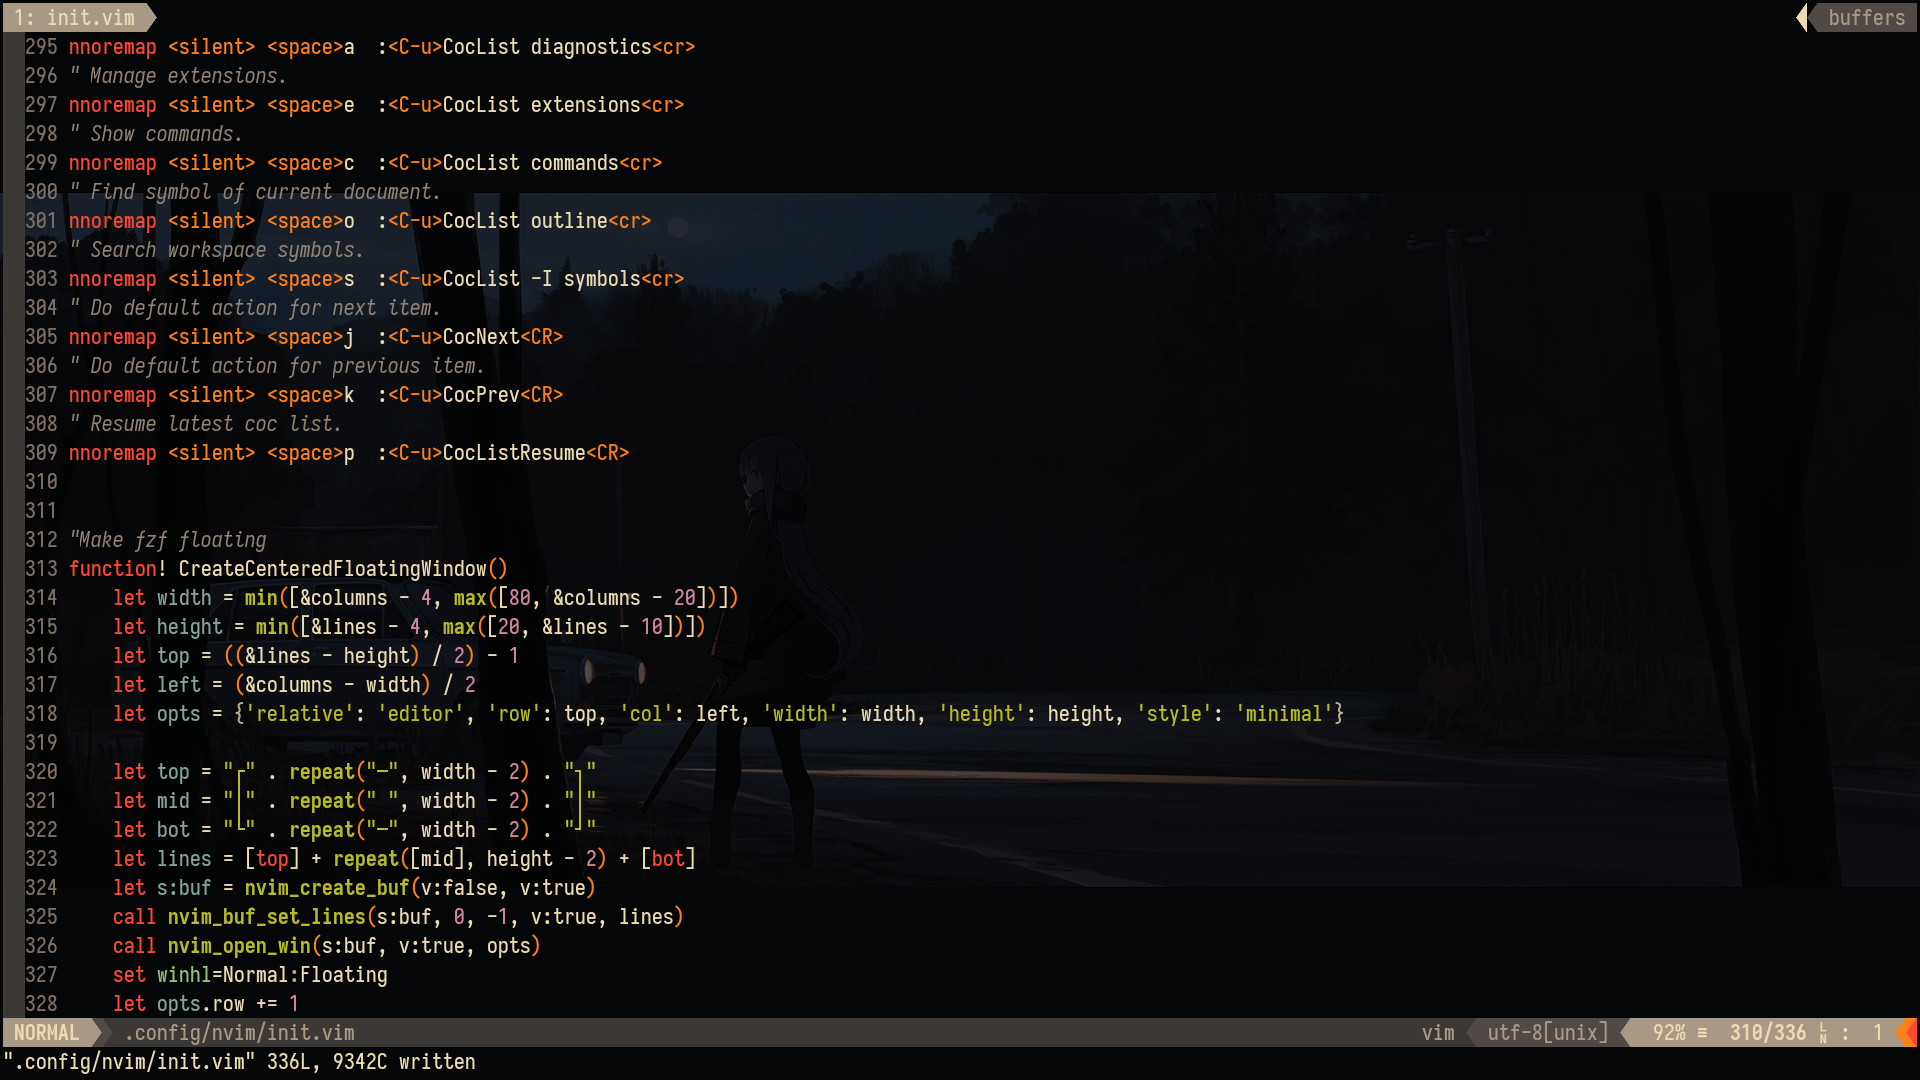Click the utf-8[unix] encoding indicator

[x=1547, y=1032]
